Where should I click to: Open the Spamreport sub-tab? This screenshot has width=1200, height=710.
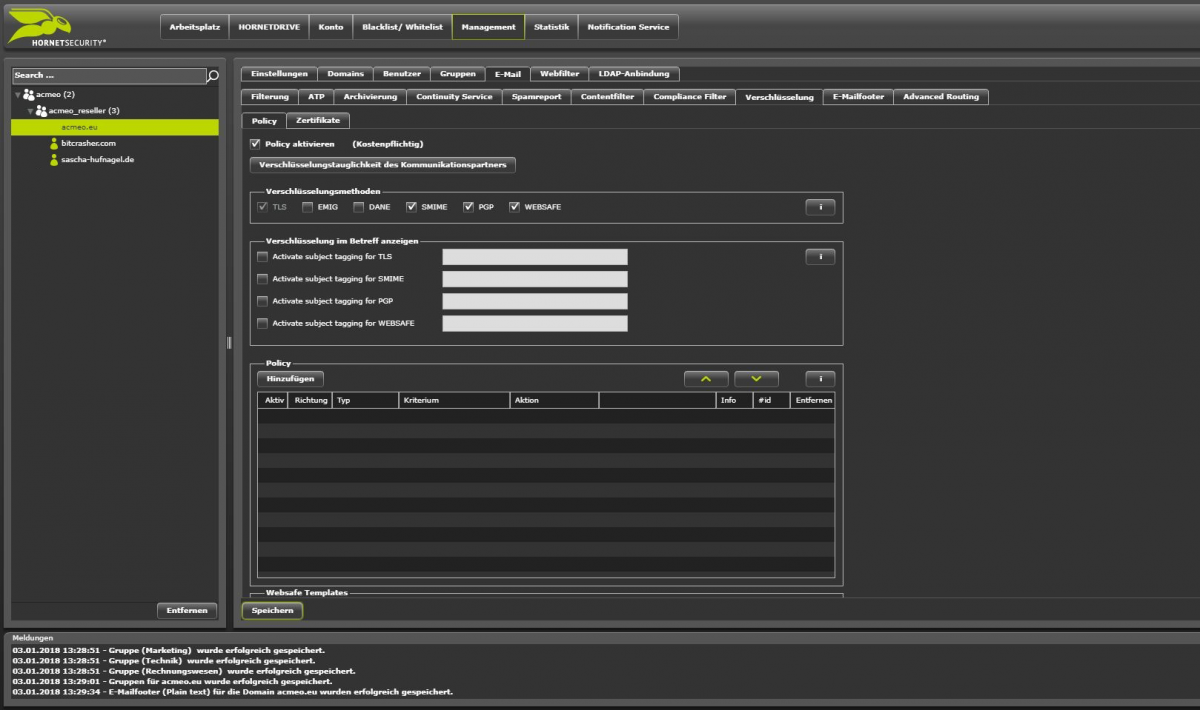click(536, 97)
